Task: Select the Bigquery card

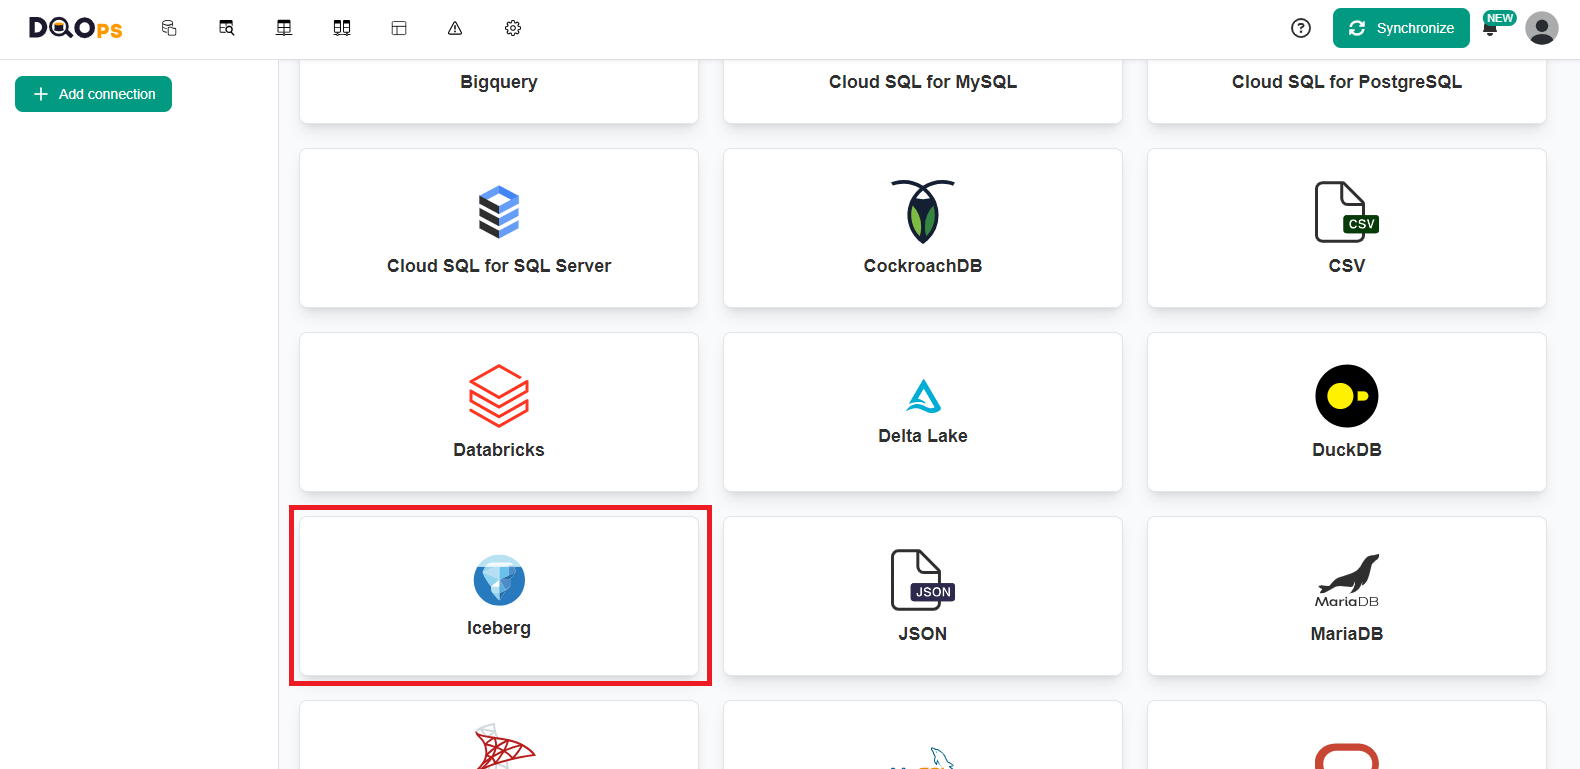Action: [x=499, y=91]
